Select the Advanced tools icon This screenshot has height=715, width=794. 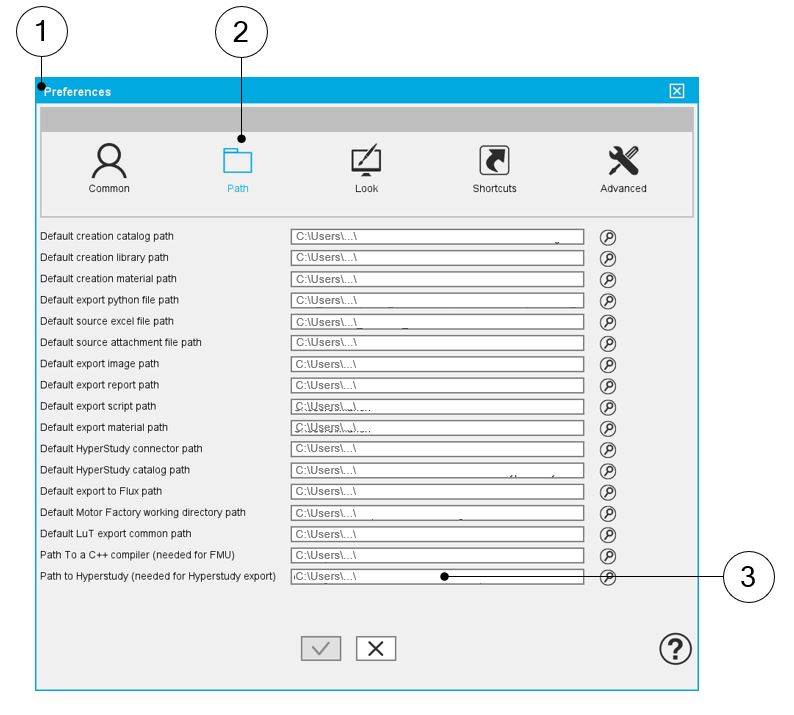click(x=623, y=160)
